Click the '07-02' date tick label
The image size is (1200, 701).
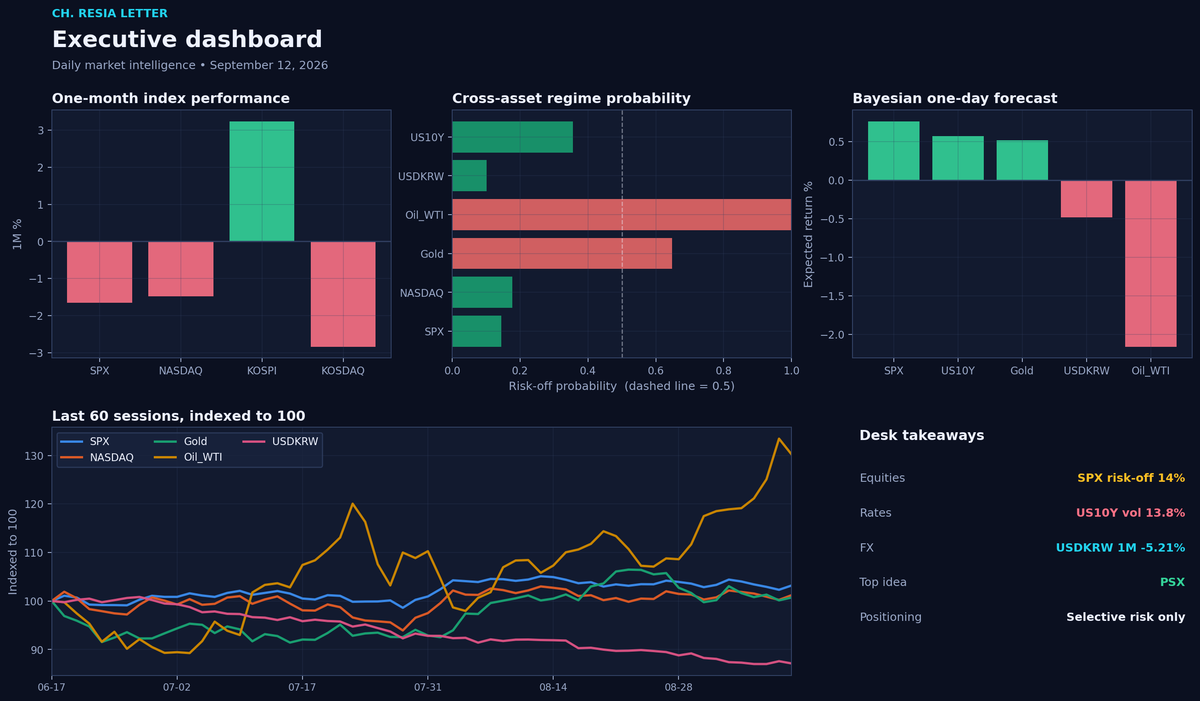[x=177, y=688]
